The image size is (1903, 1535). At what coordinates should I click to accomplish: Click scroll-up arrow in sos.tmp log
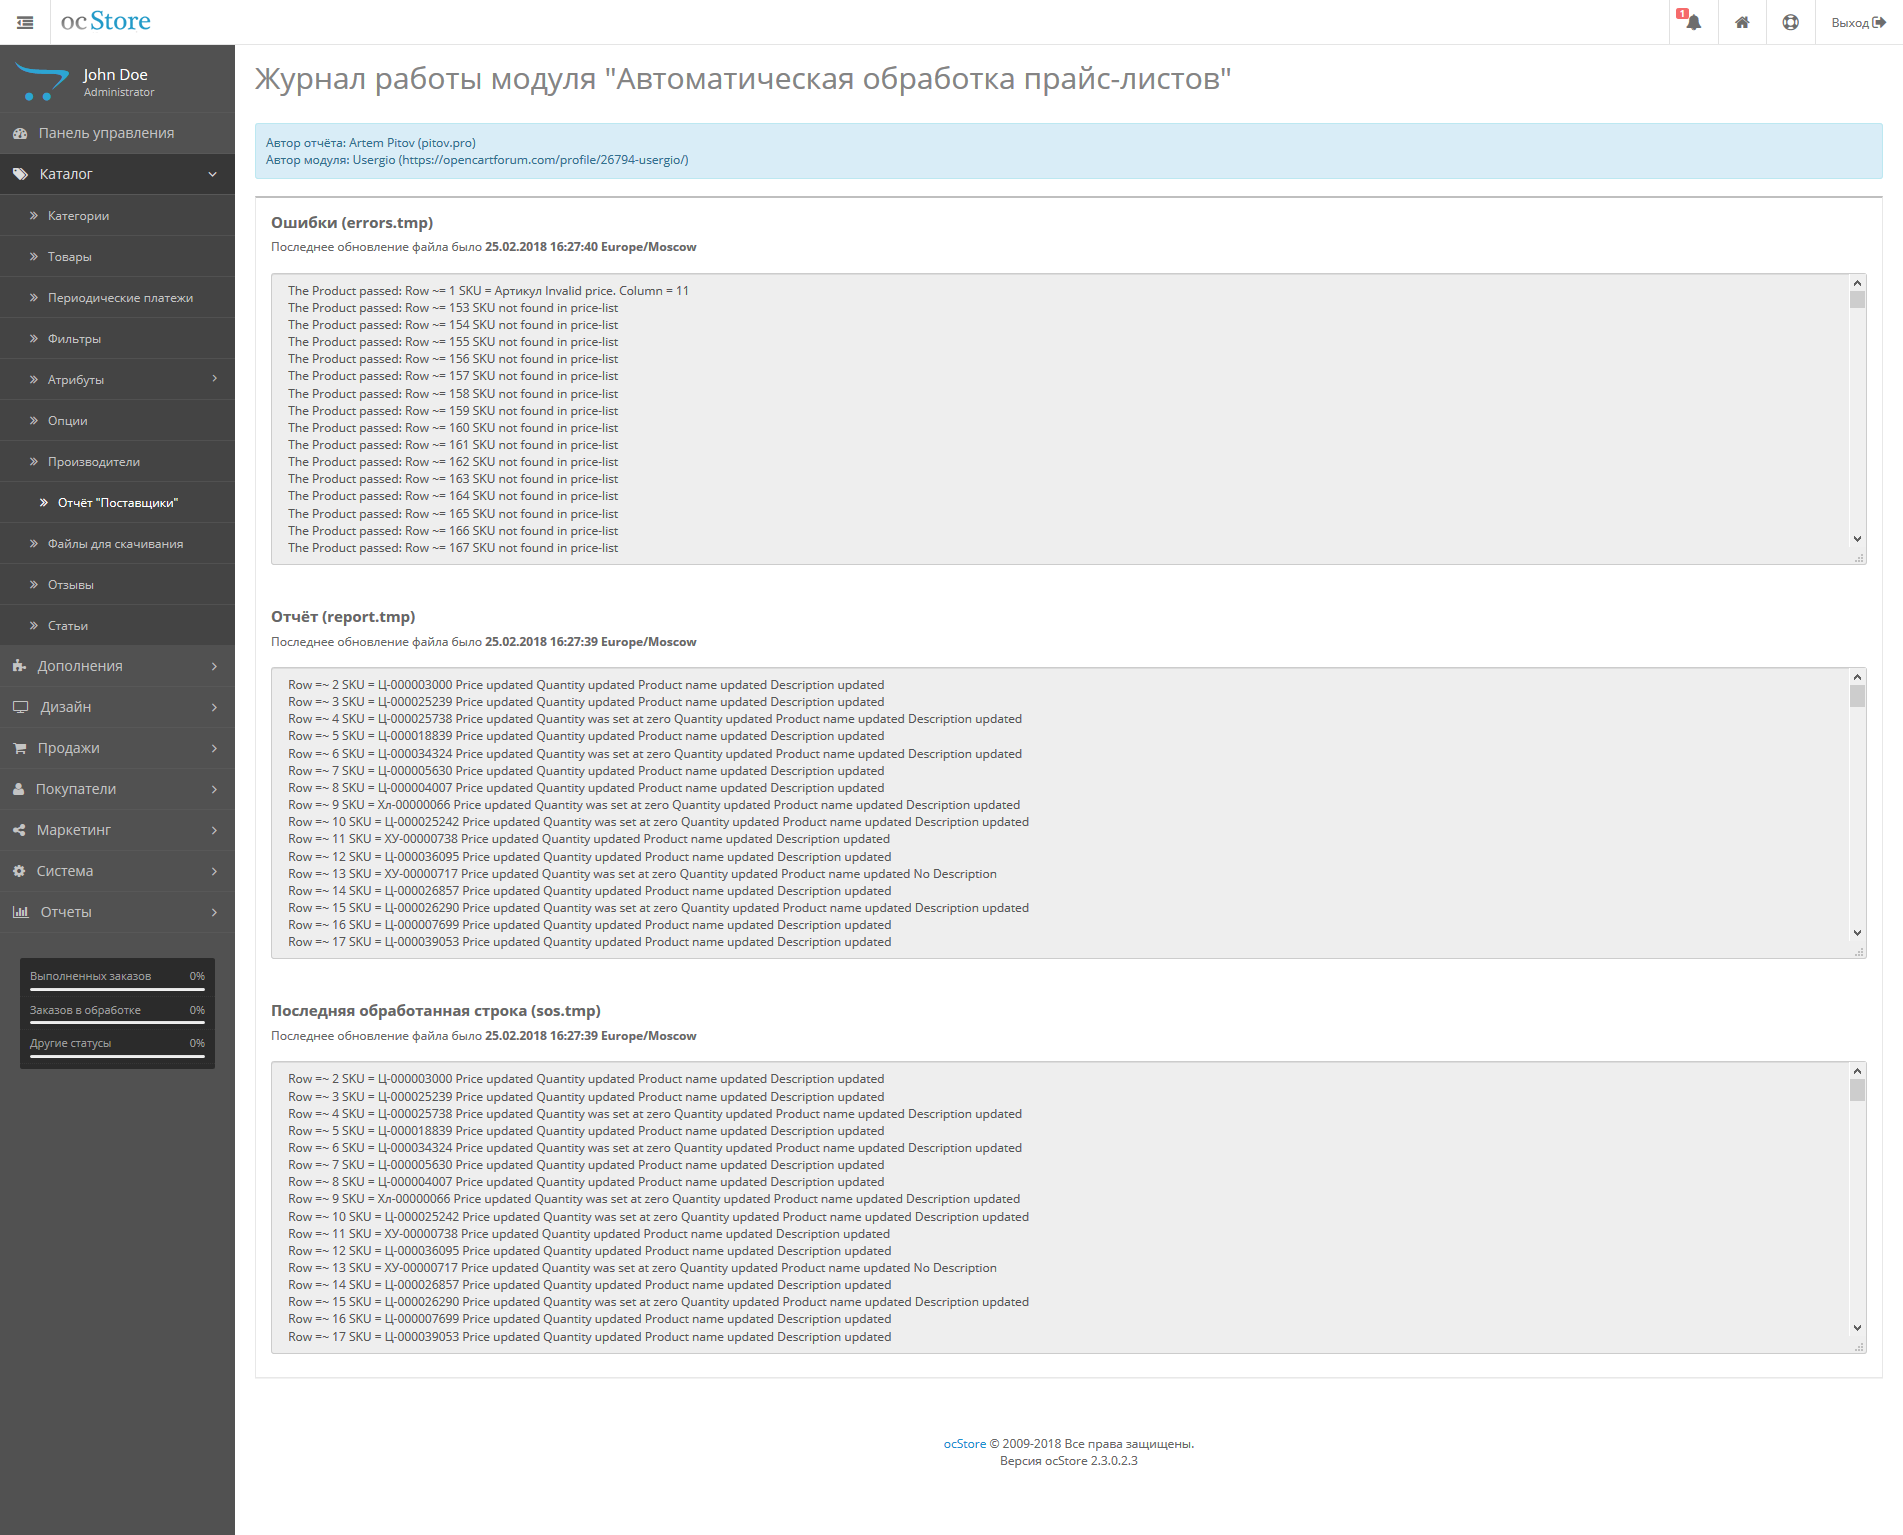(x=1857, y=1071)
